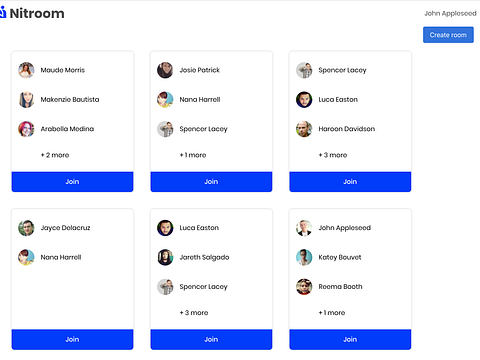Click Josie Patrick's avatar
Image resolution: width=480 pixels, height=360 pixels.
click(x=165, y=70)
